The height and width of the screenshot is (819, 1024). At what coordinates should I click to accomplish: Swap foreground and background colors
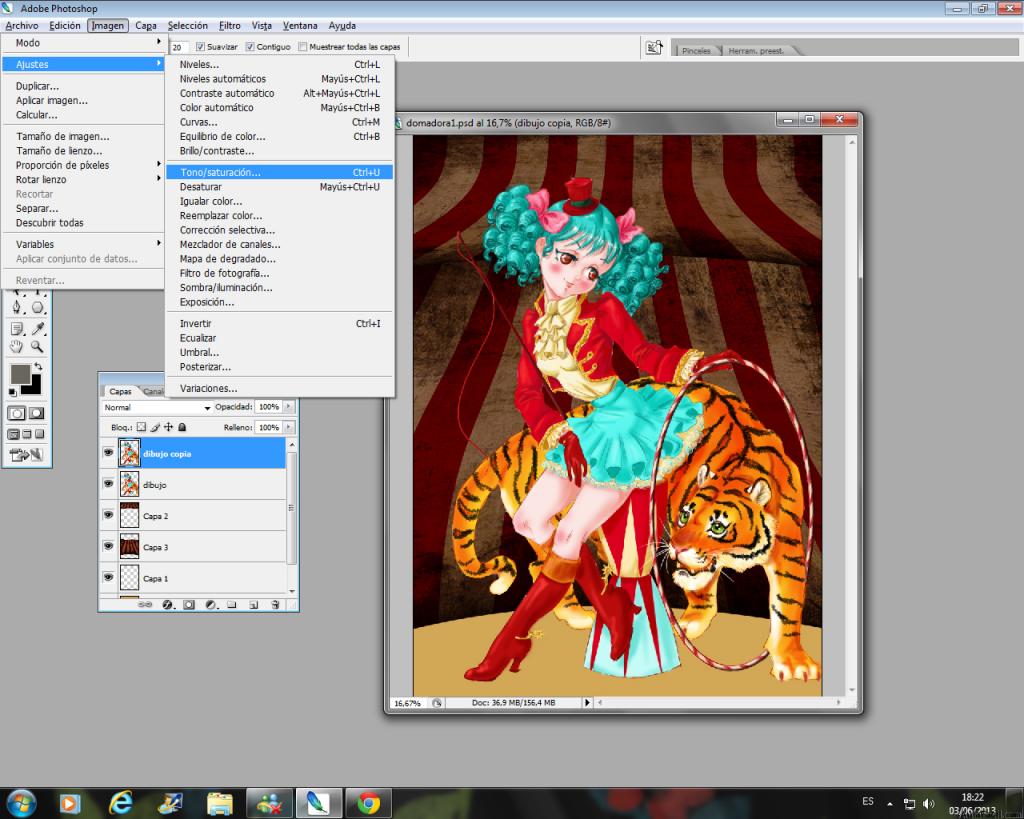[39, 366]
